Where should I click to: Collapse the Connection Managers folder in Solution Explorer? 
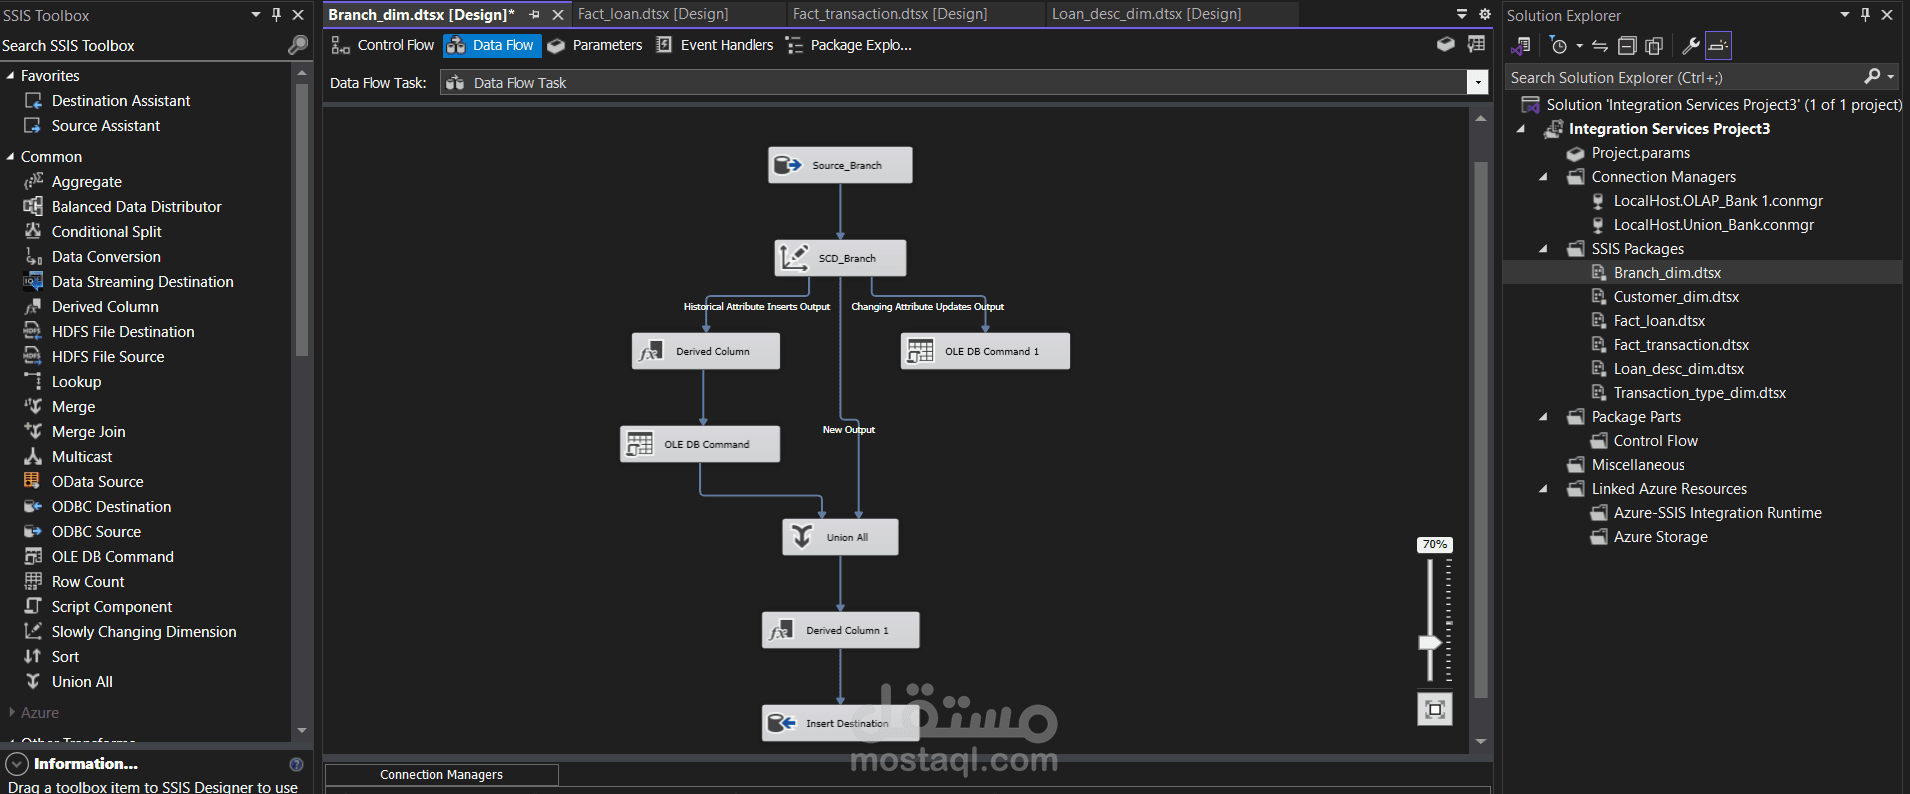[1543, 177]
